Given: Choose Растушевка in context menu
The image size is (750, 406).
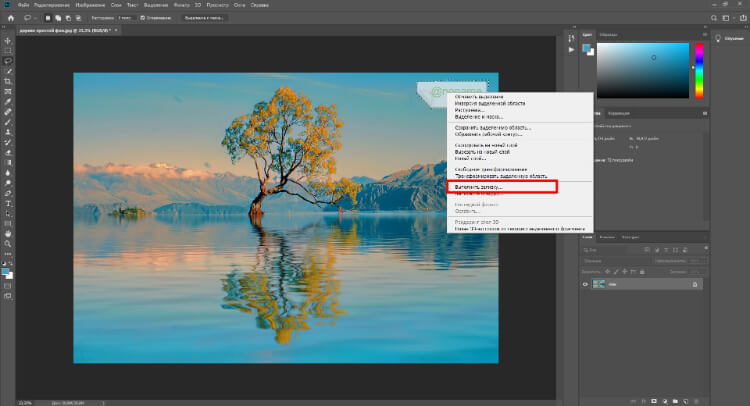Looking at the screenshot, I should coord(469,110).
